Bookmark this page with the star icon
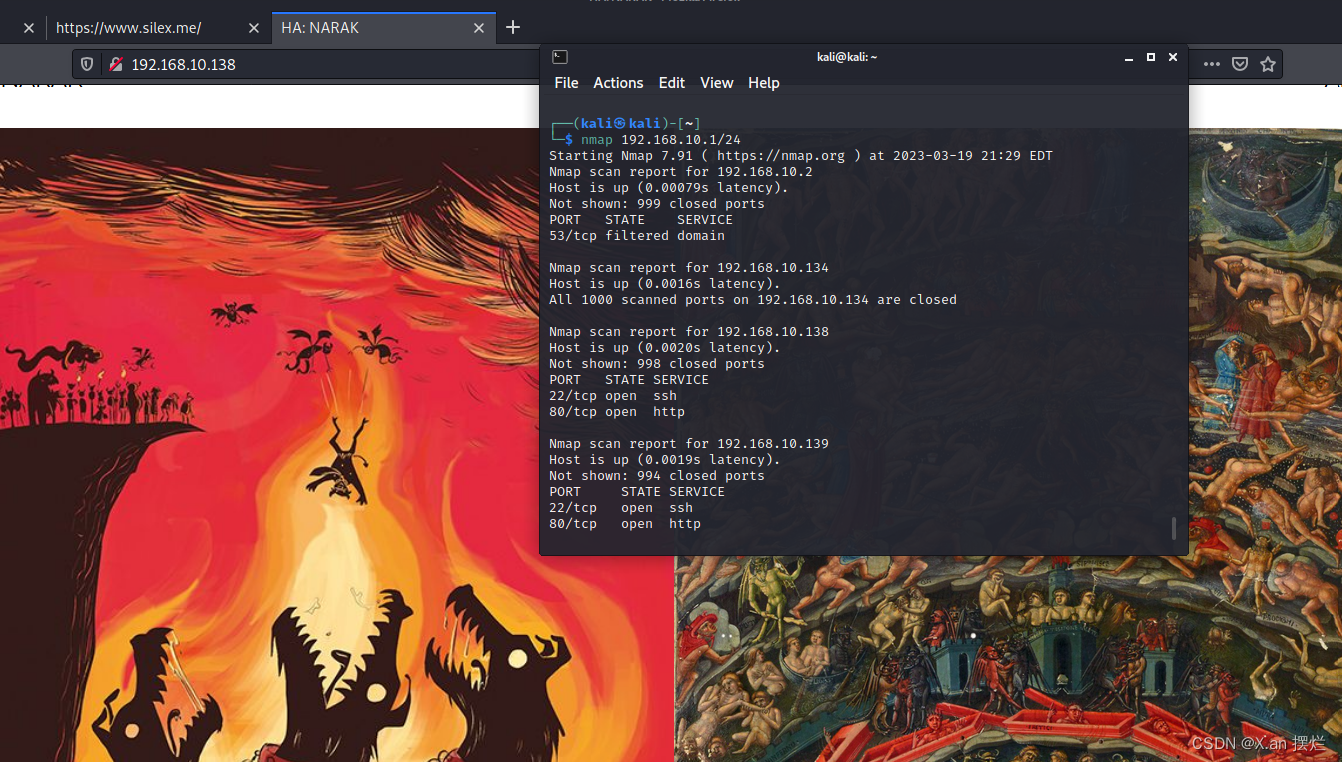 click(x=1268, y=64)
